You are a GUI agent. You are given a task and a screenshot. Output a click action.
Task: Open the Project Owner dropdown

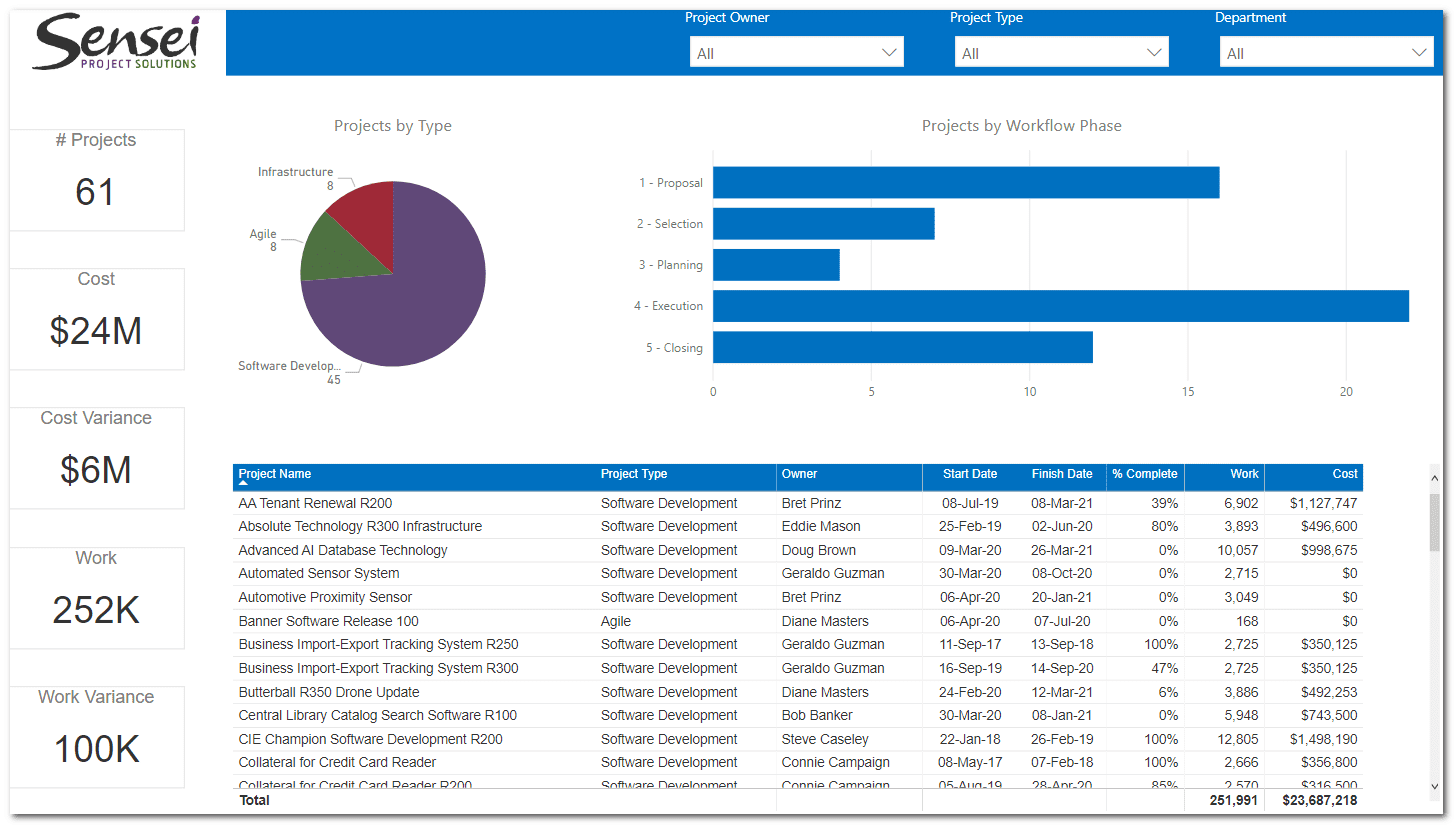pyautogui.click(x=796, y=53)
